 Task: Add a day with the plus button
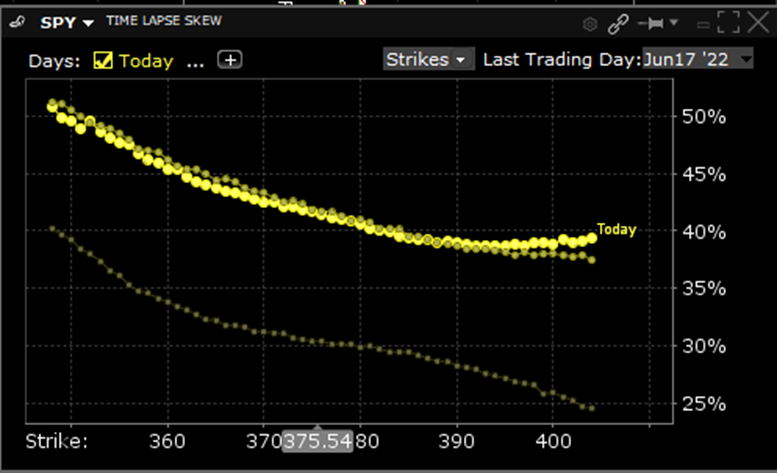pos(230,60)
